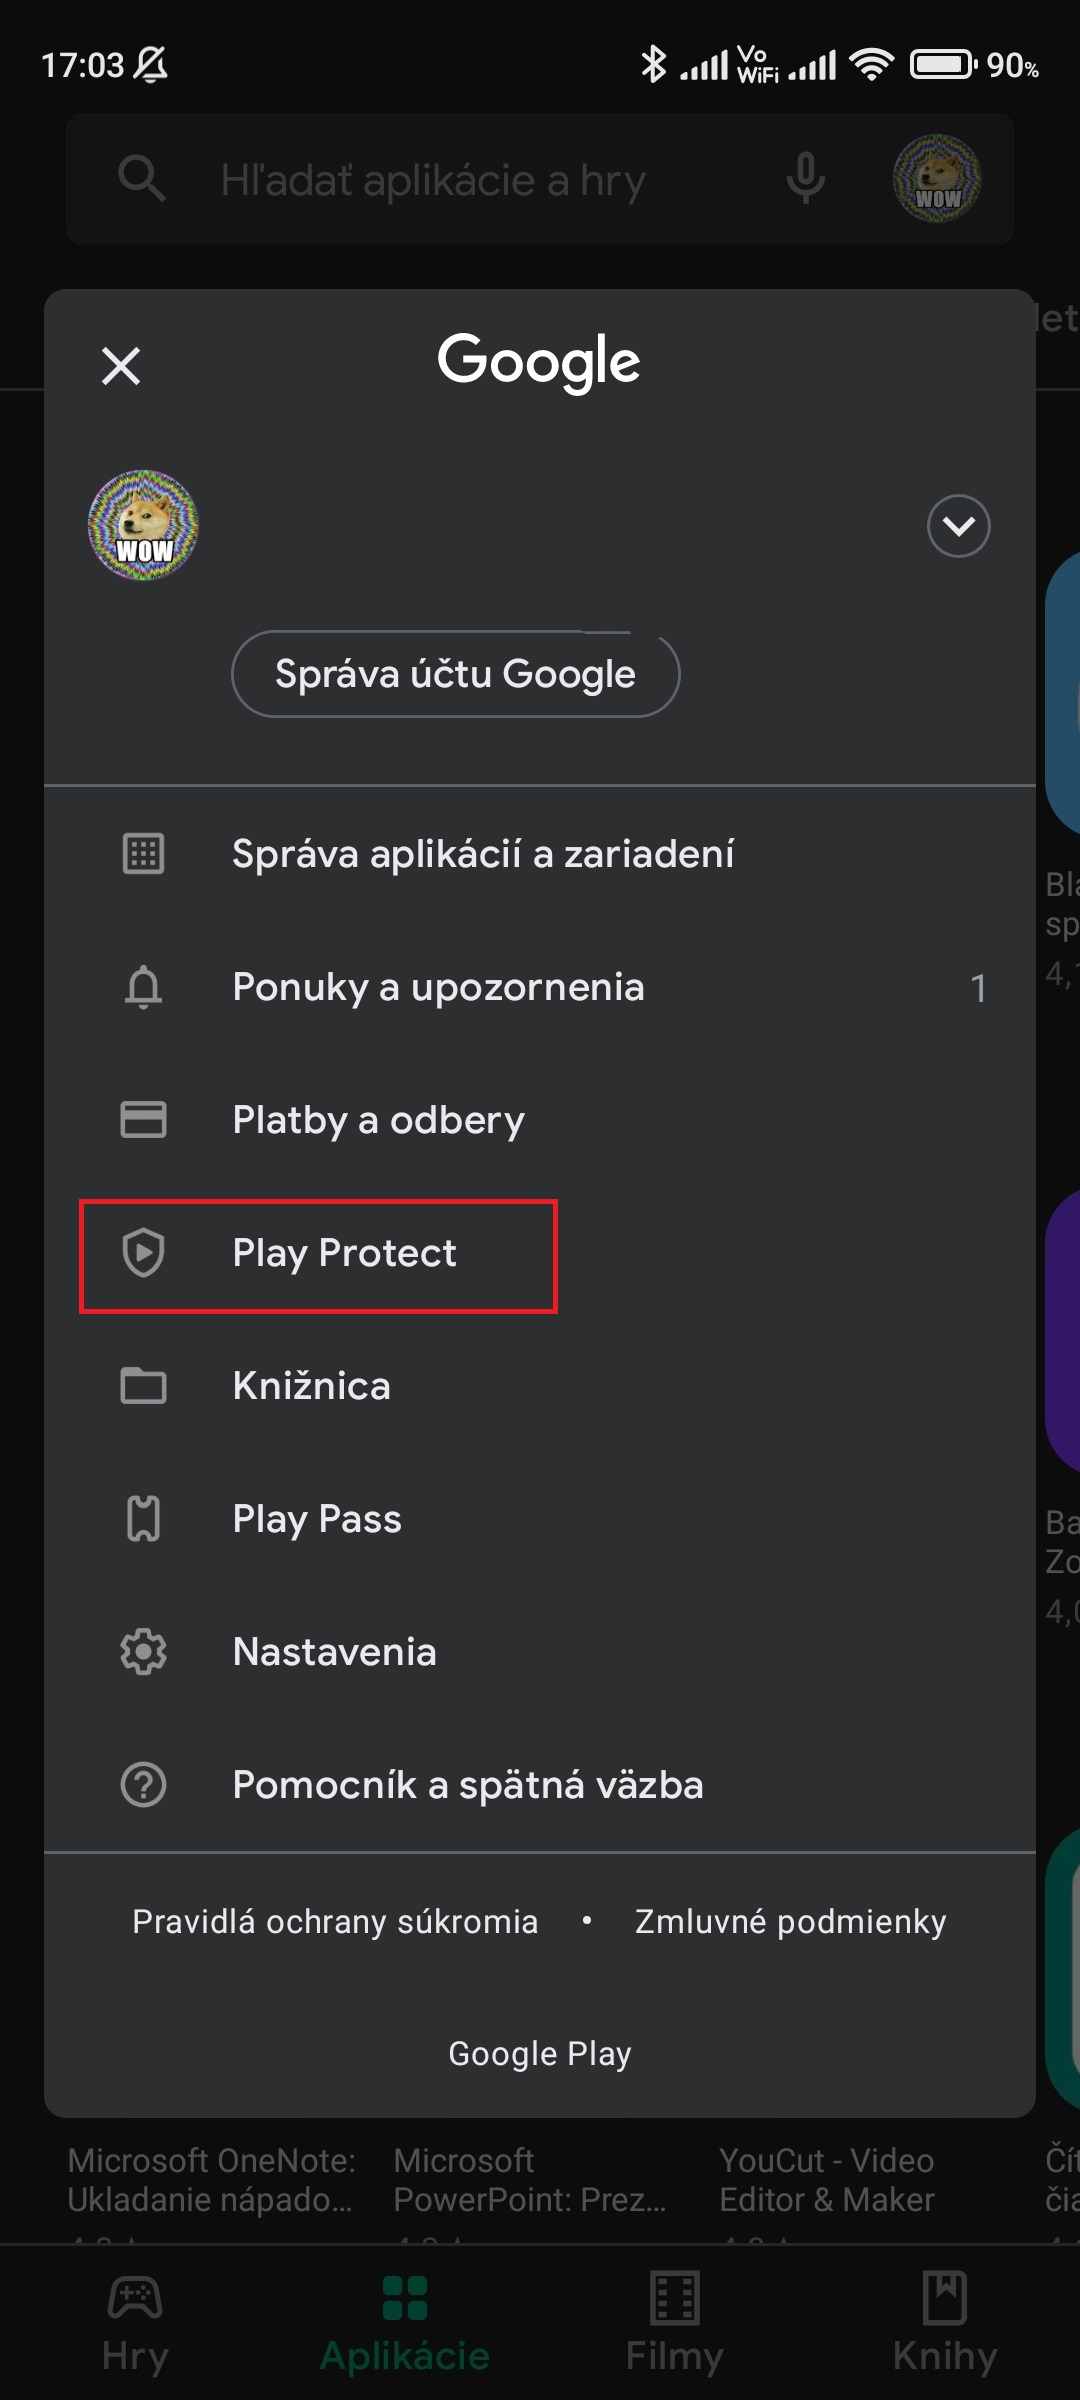The width and height of the screenshot is (1080, 2400).
Task: Tap the bell icon for Ponuky a upozornenia
Action: [143, 987]
